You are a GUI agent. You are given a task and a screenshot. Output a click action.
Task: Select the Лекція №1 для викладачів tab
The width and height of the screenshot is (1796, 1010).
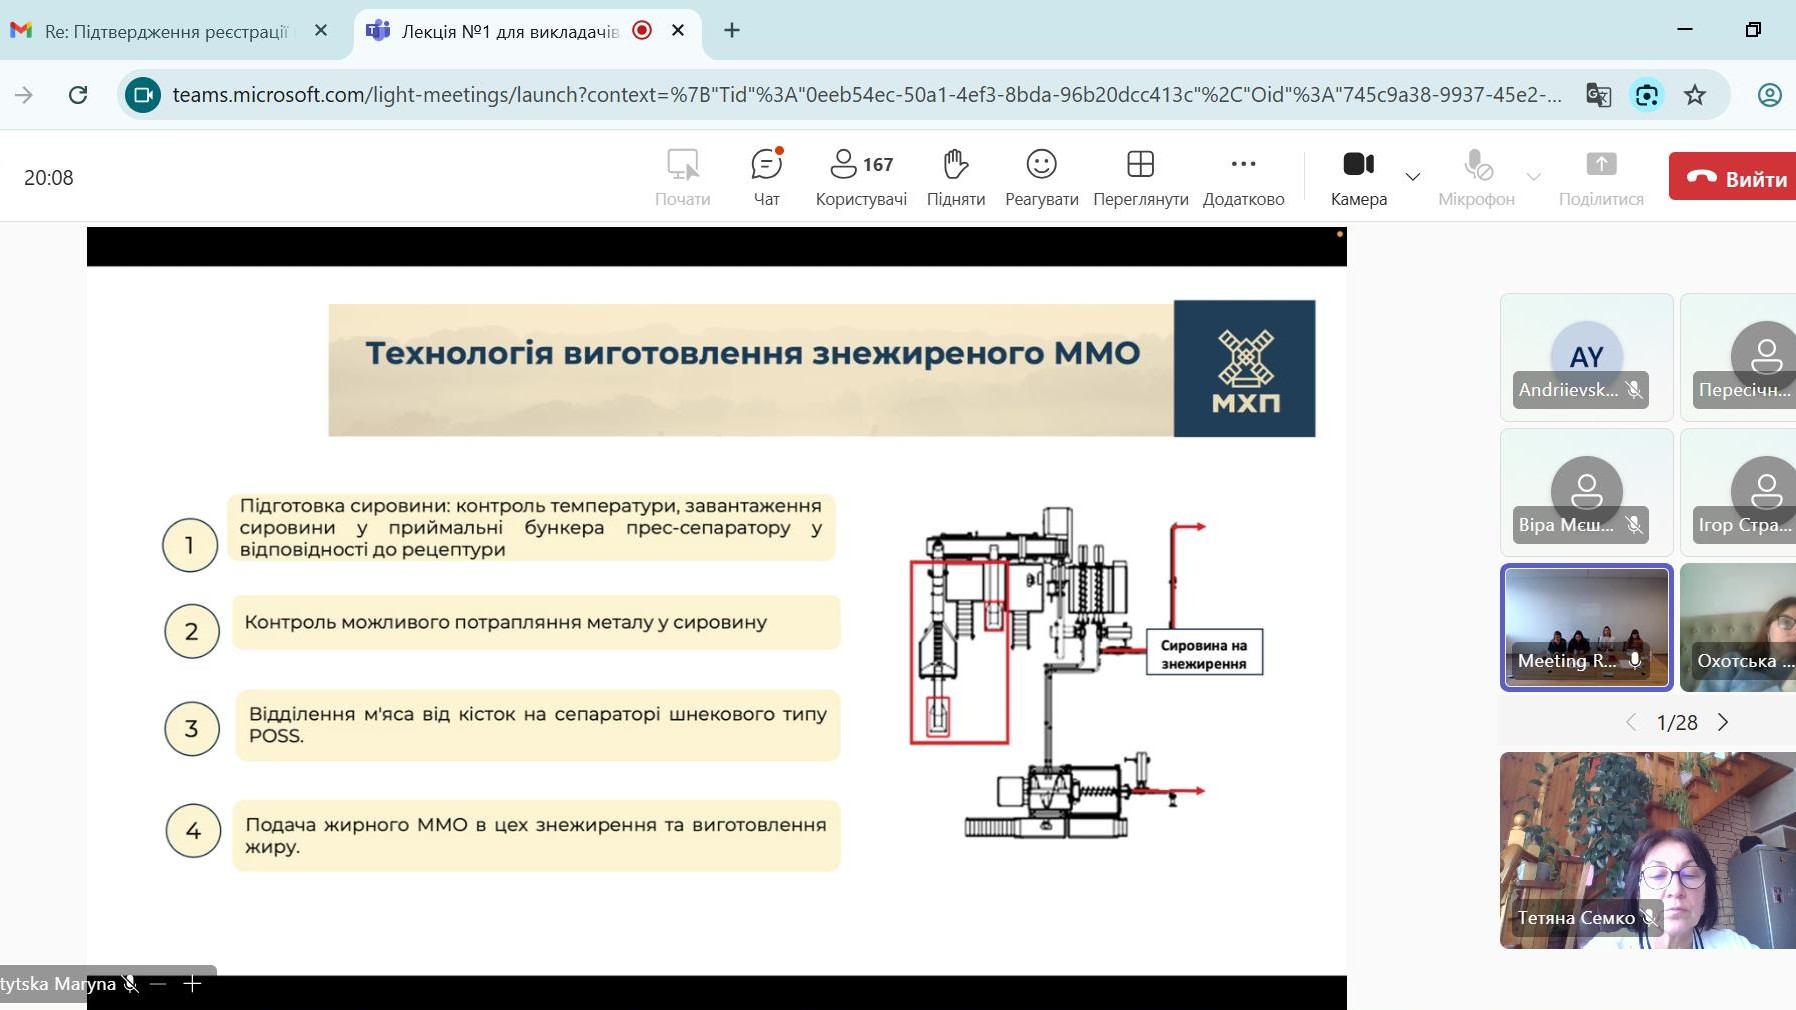pos(510,31)
